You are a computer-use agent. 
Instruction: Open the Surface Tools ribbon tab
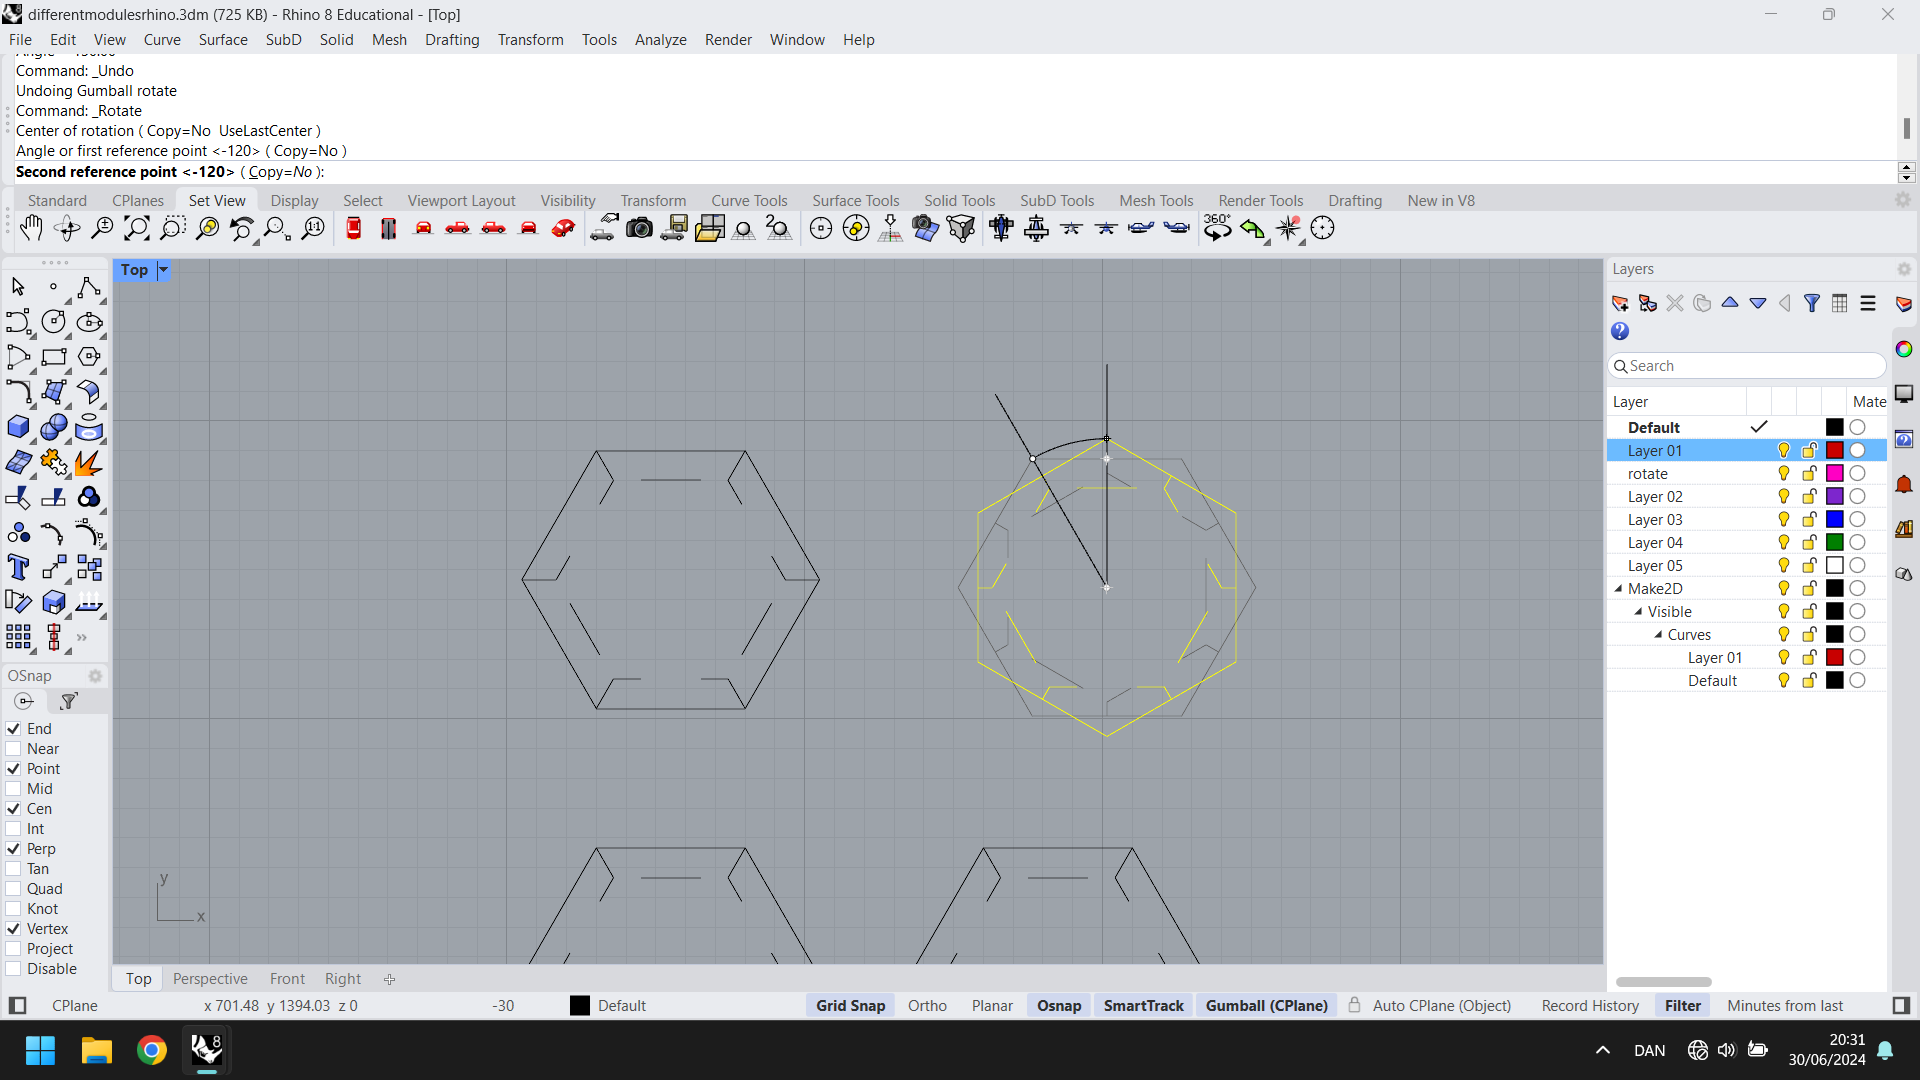tap(856, 199)
